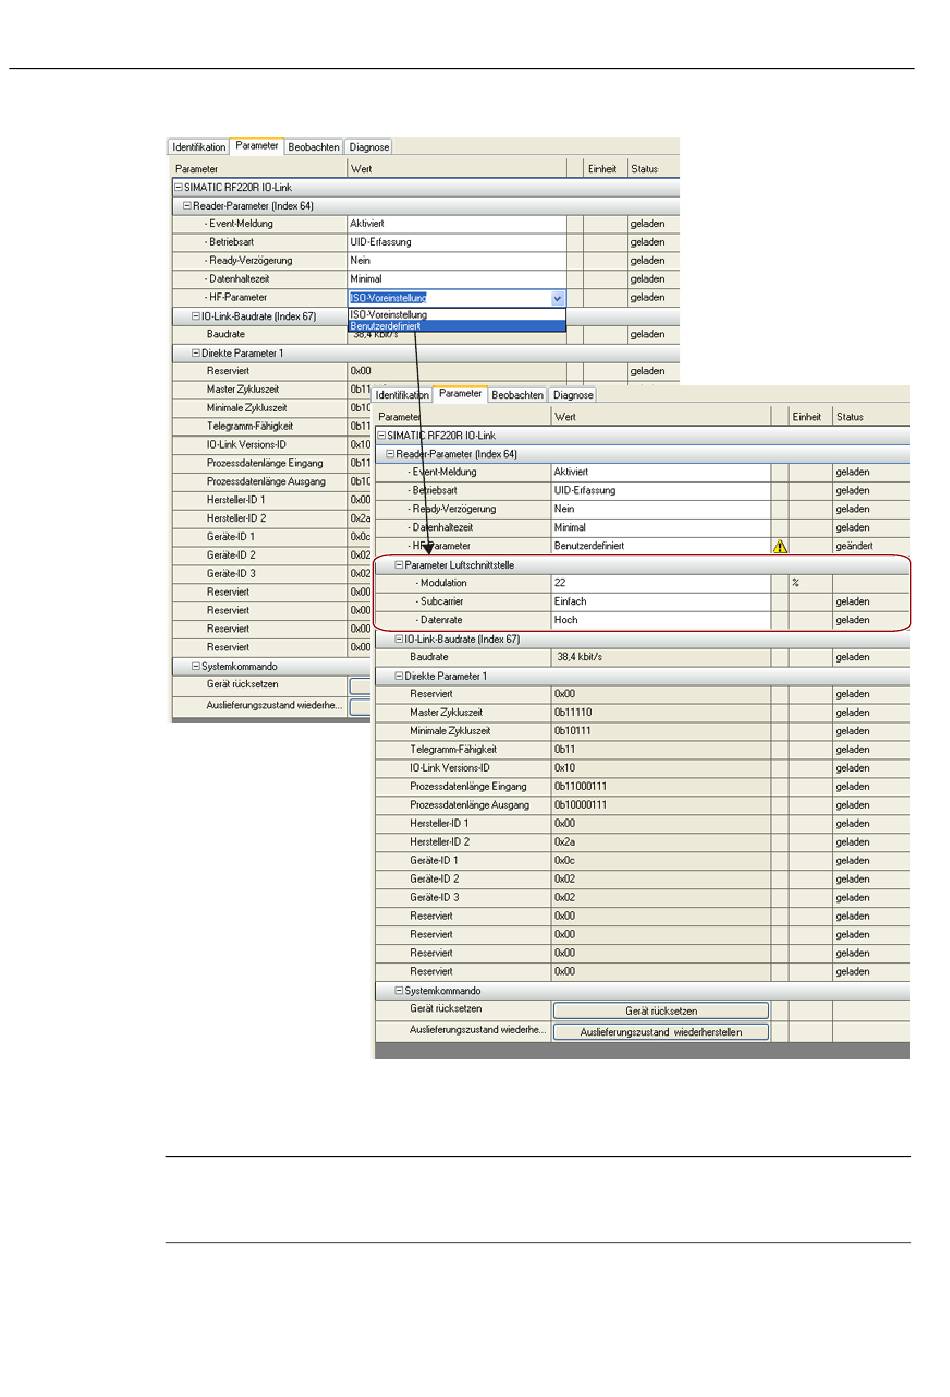Image resolution: width=950 pixels, height=1397 pixels.
Task: Choose ISO-Voreinstellung from dropdown list
Action: 456,314
